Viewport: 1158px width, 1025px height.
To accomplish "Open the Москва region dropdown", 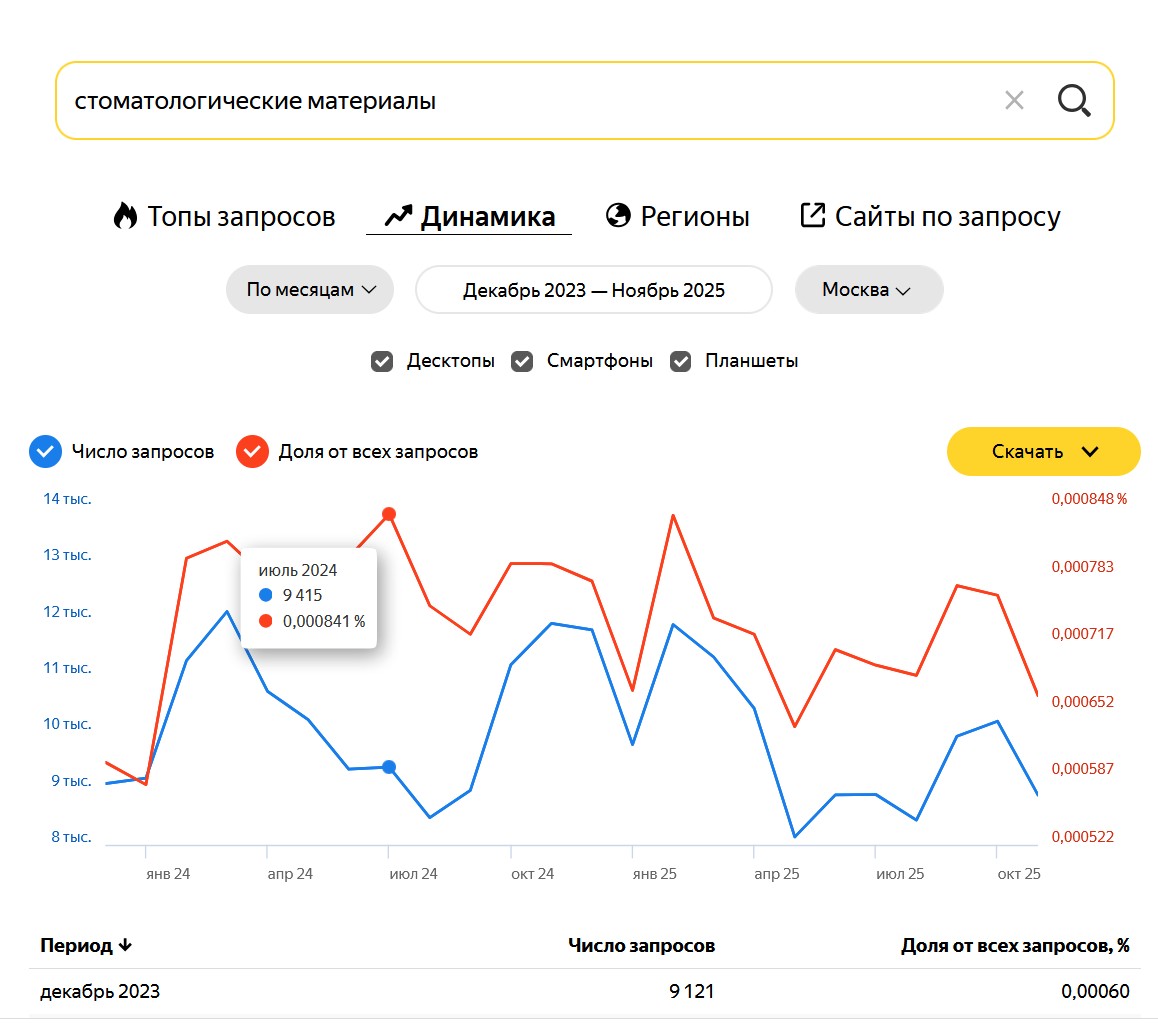I will pyautogui.click(x=868, y=290).
